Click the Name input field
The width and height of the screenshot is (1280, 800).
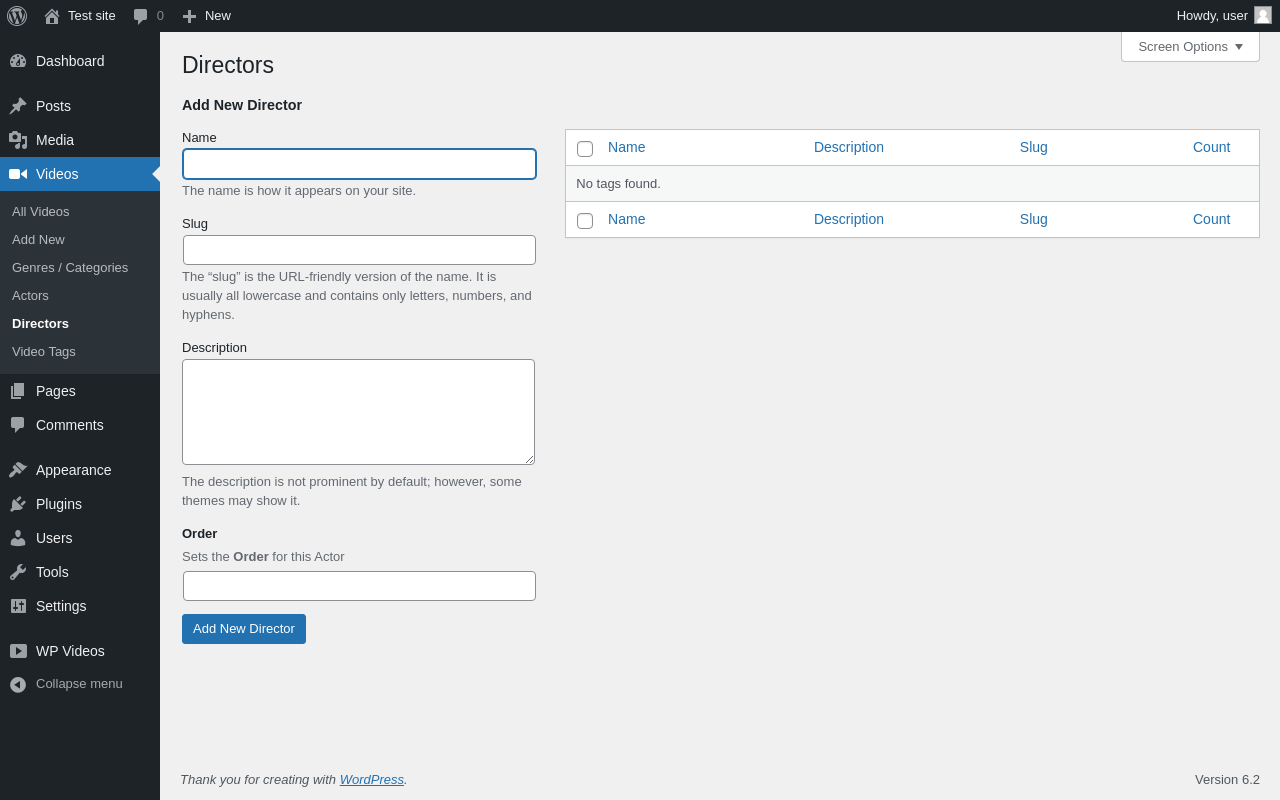pyautogui.click(x=359, y=164)
